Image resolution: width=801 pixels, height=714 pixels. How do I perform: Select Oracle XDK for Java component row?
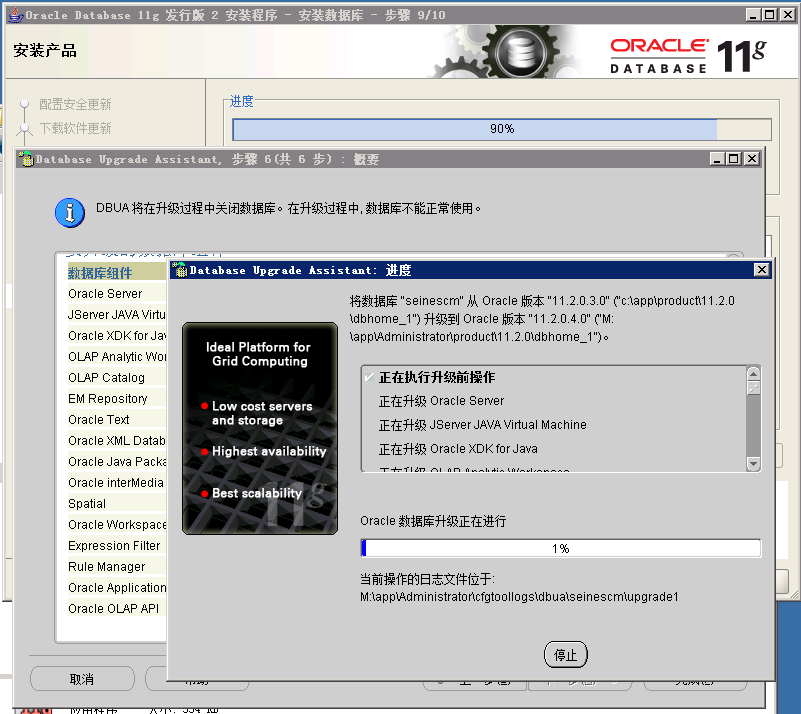click(116, 336)
